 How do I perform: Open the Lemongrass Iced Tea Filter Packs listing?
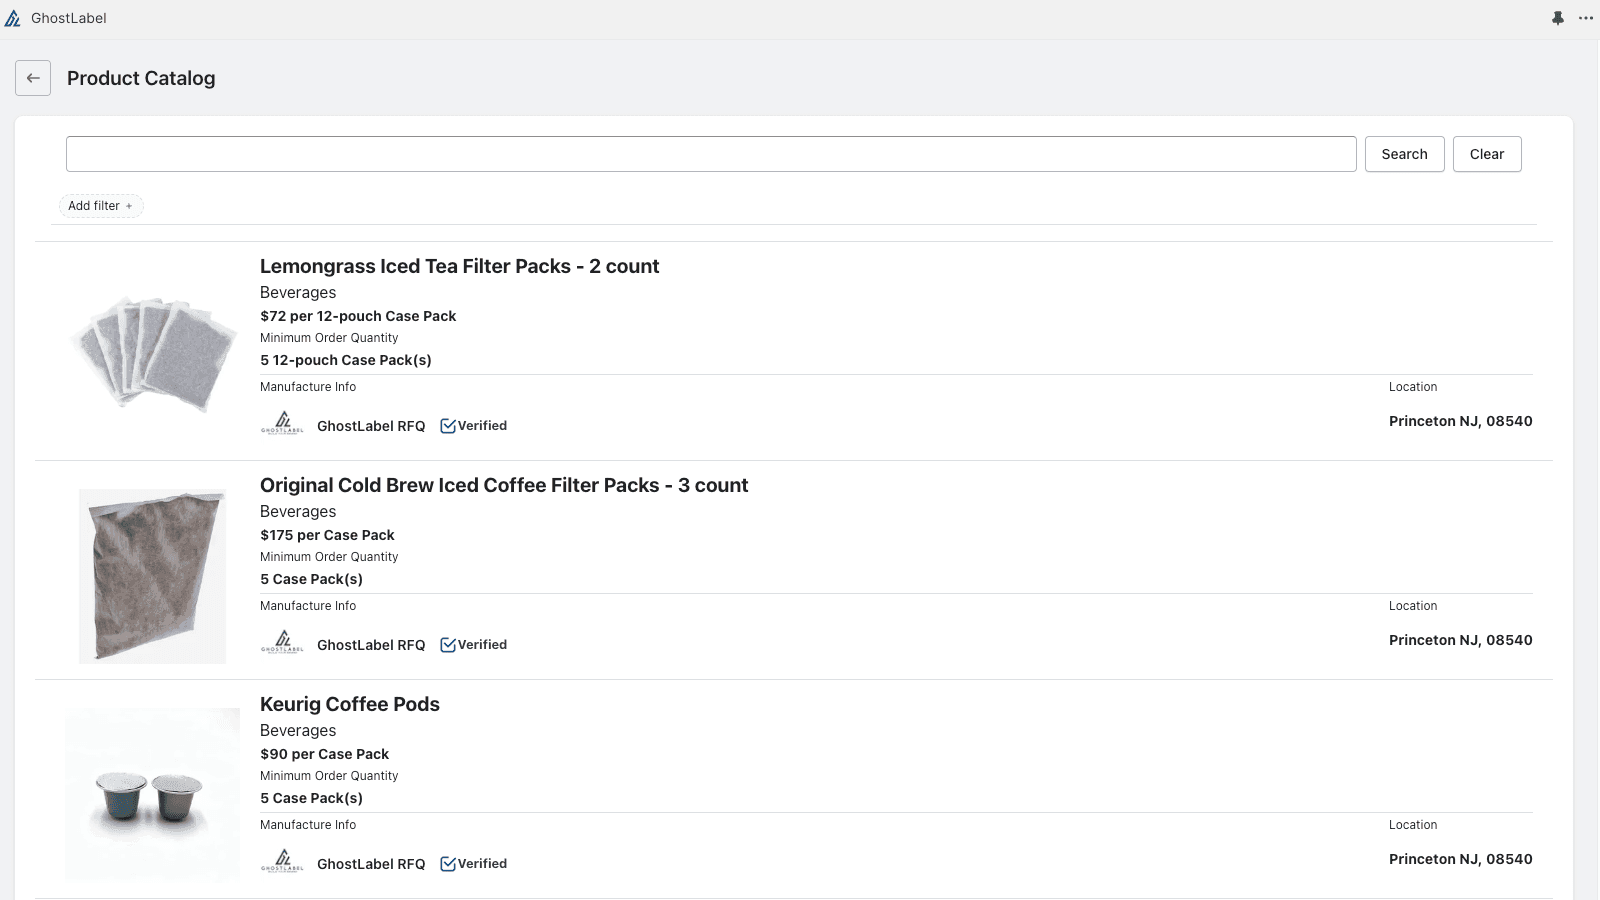pyautogui.click(x=459, y=266)
